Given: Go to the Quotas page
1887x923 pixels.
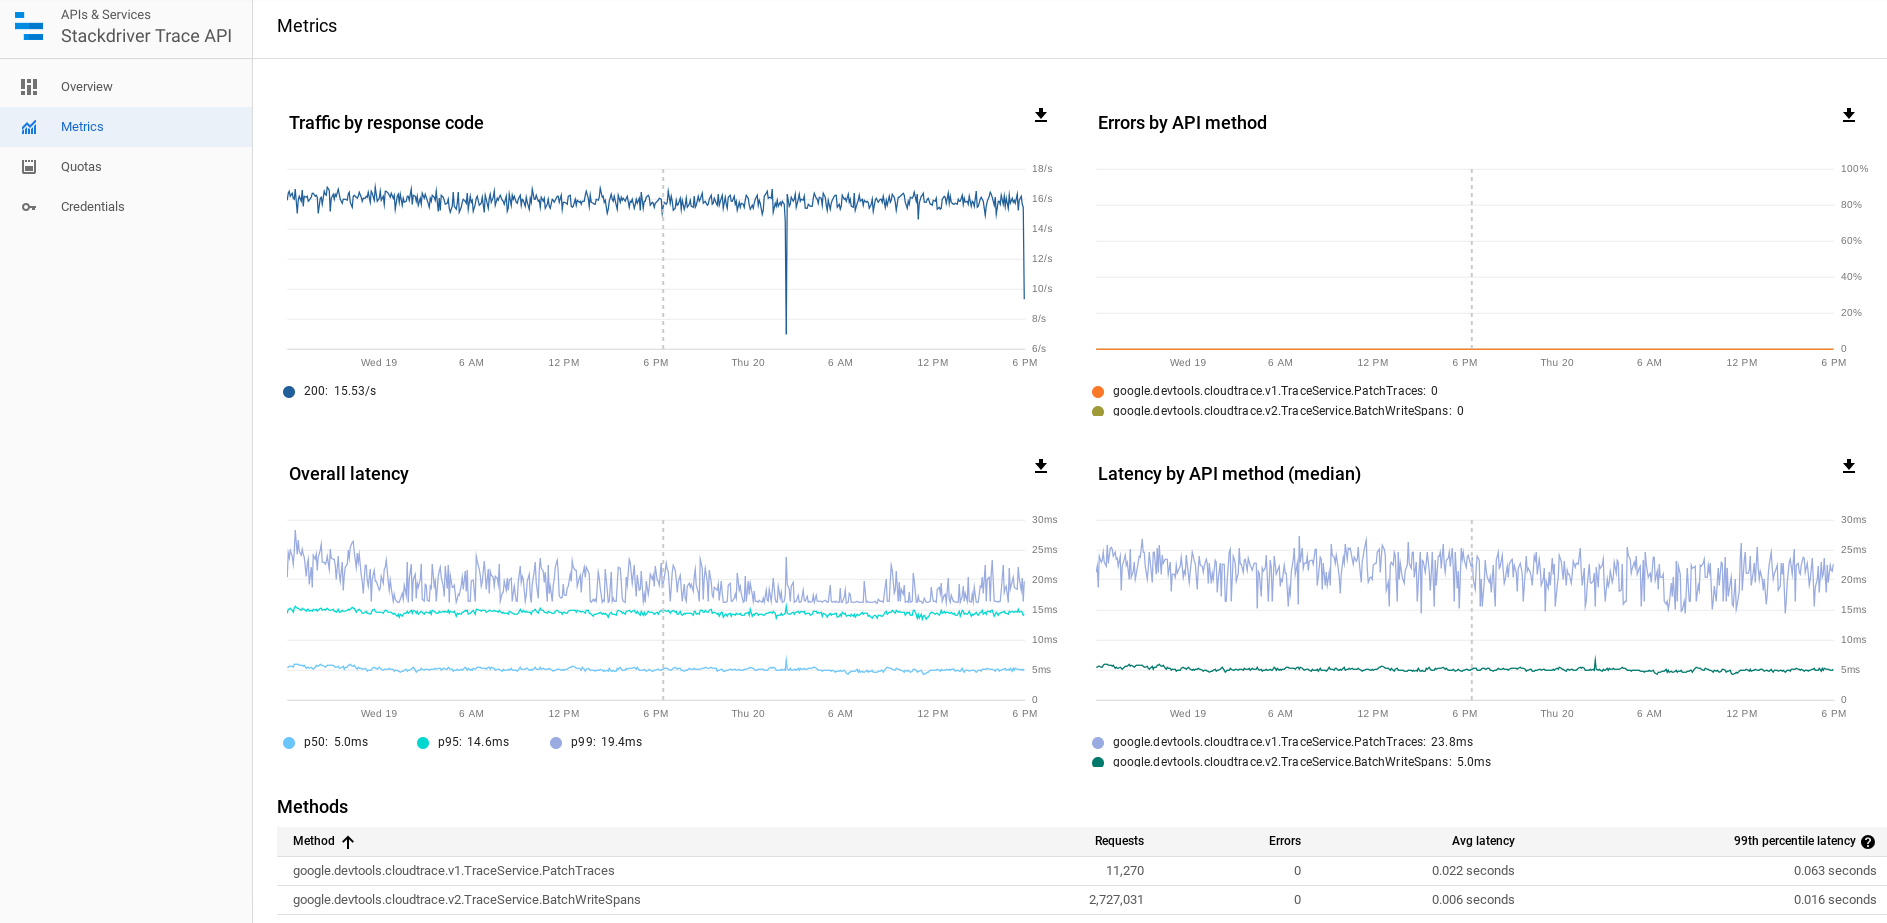Looking at the screenshot, I should [x=126, y=167].
